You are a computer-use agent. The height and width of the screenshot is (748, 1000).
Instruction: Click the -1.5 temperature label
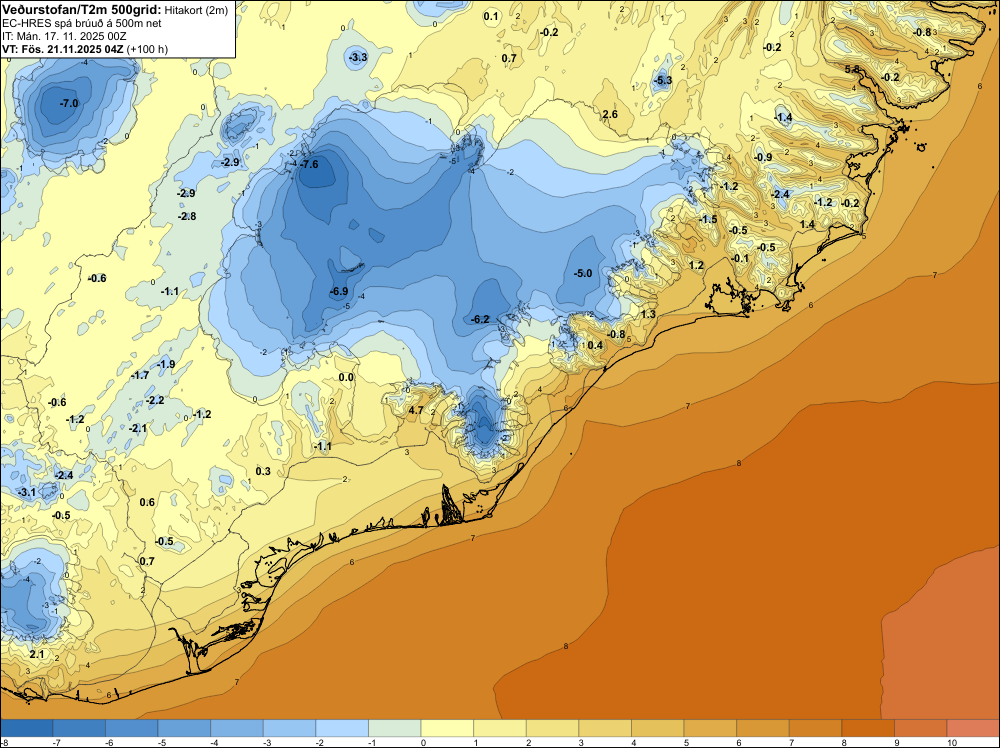click(x=708, y=219)
